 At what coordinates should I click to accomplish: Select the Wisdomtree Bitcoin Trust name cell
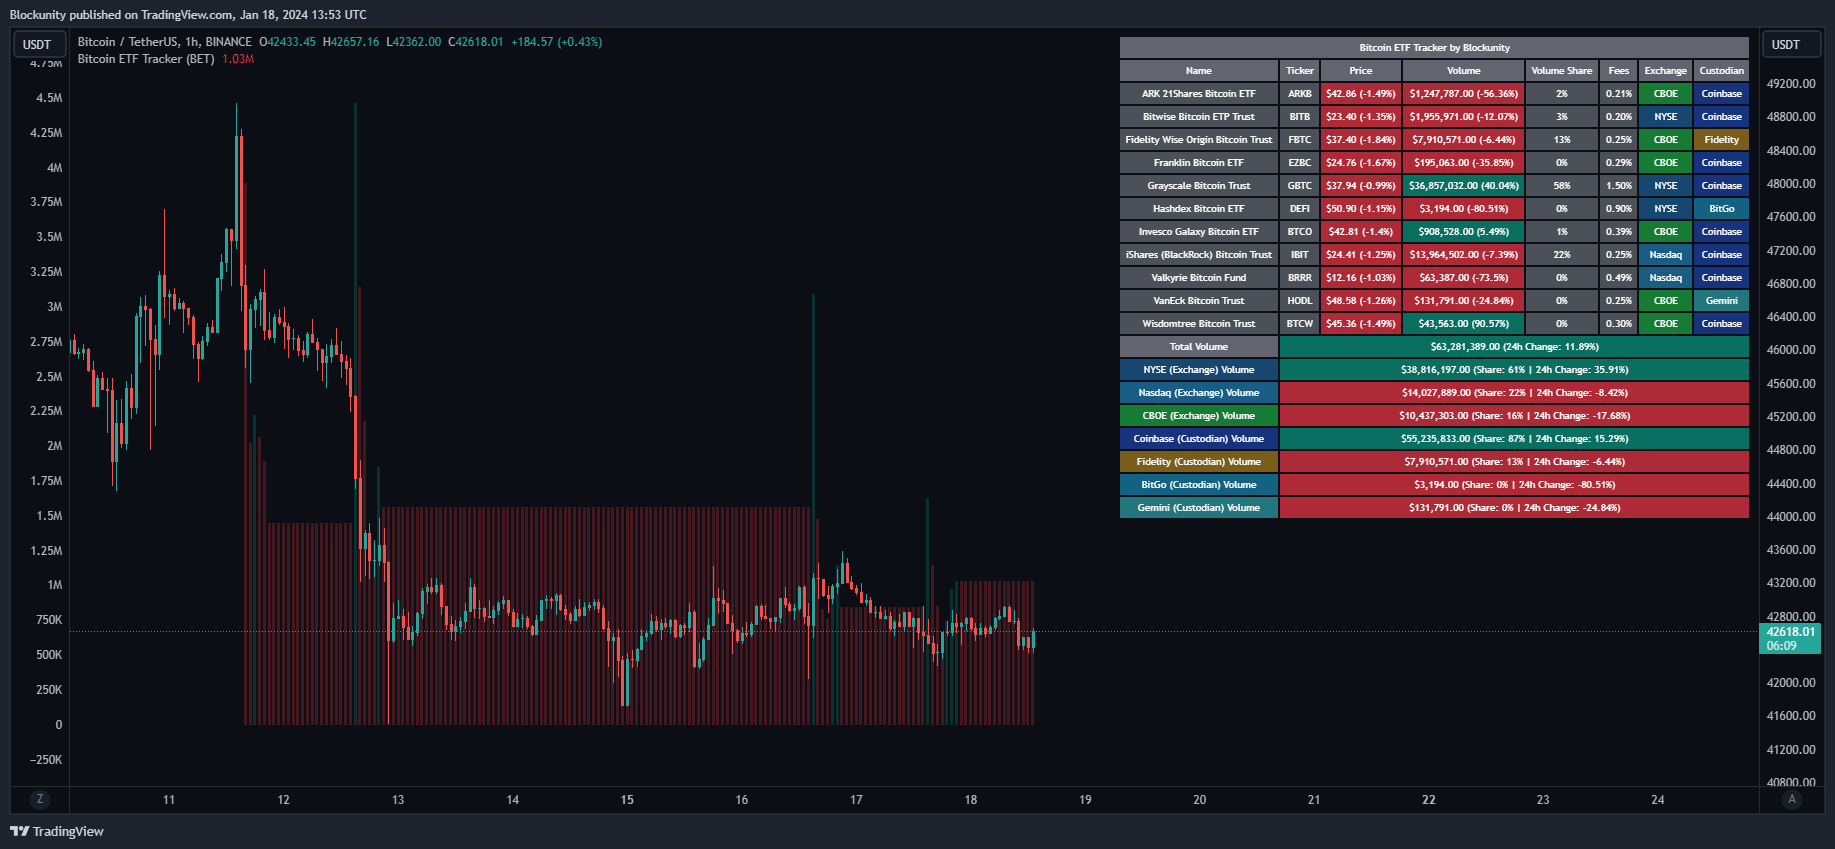(x=1199, y=324)
